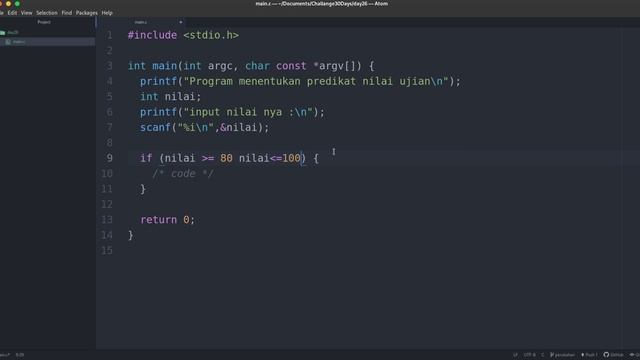Click on "if" keyword on line 9
The width and height of the screenshot is (640, 360).
click(146, 158)
